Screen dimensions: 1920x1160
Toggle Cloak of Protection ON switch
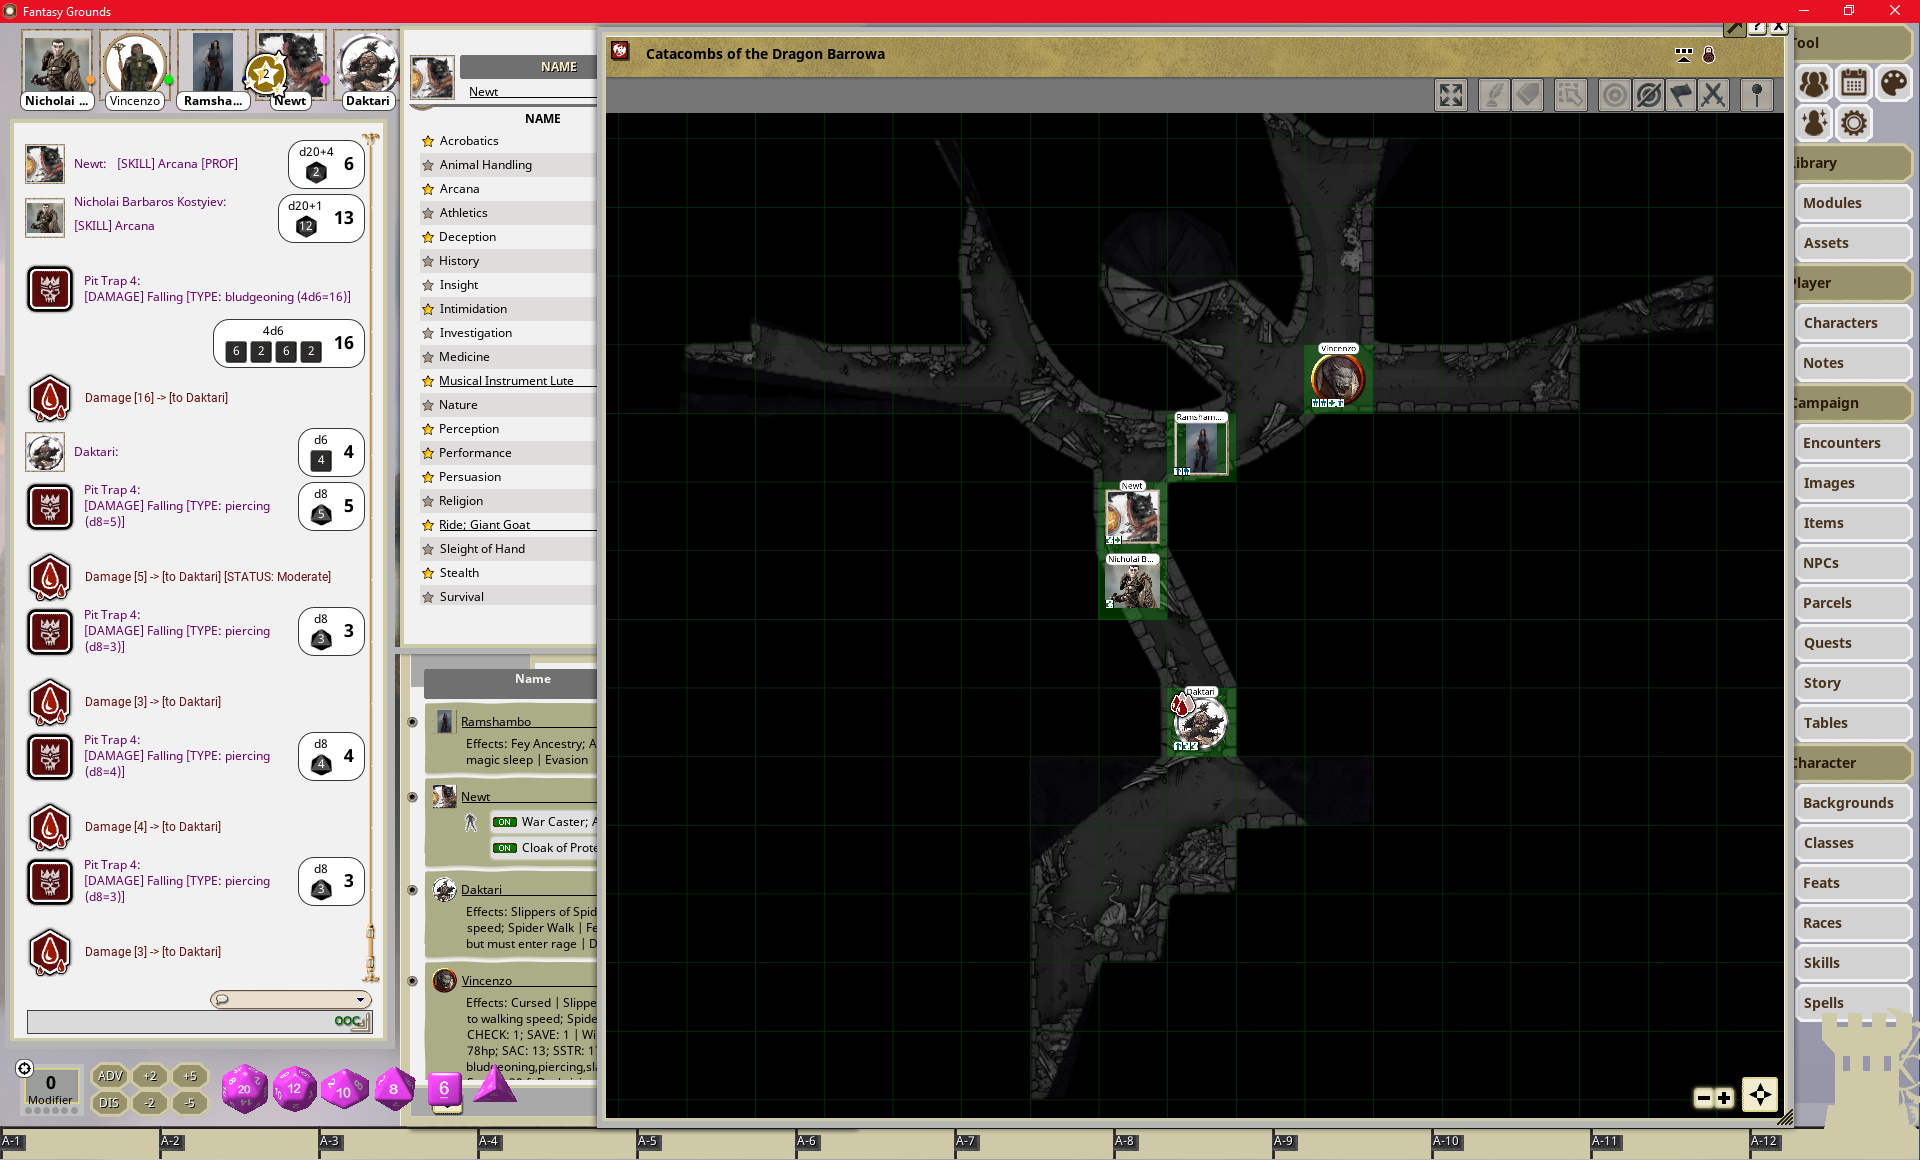click(x=505, y=848)
